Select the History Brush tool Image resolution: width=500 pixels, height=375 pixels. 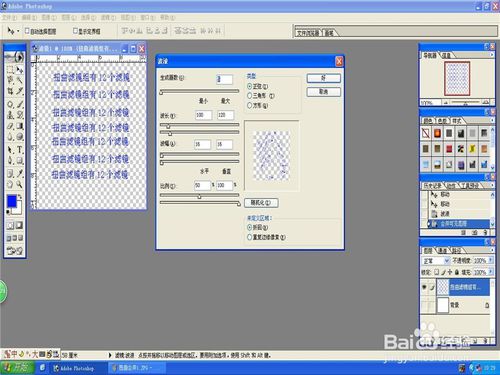pos(20,115)
